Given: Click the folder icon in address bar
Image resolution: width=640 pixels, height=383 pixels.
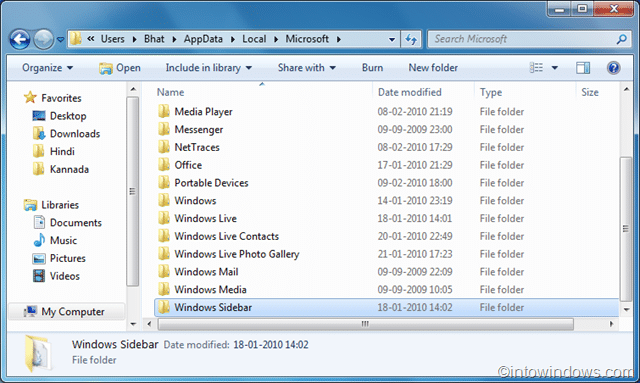Looking at the screenshot, I should tap(76, 39).
